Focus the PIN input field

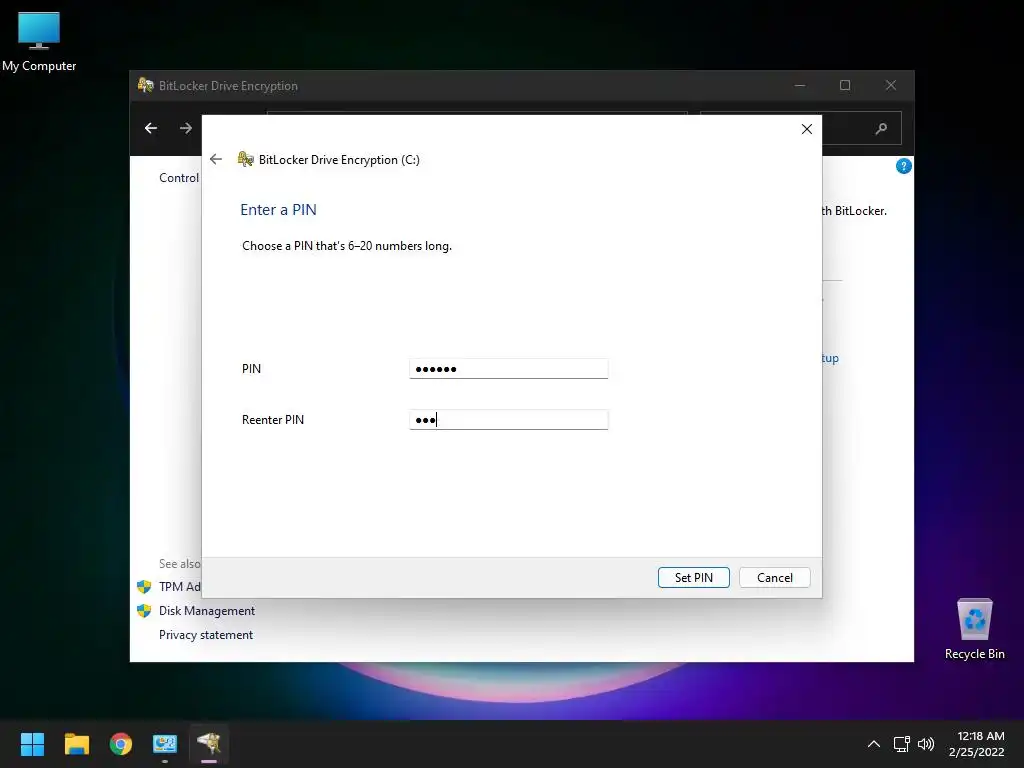509,368
